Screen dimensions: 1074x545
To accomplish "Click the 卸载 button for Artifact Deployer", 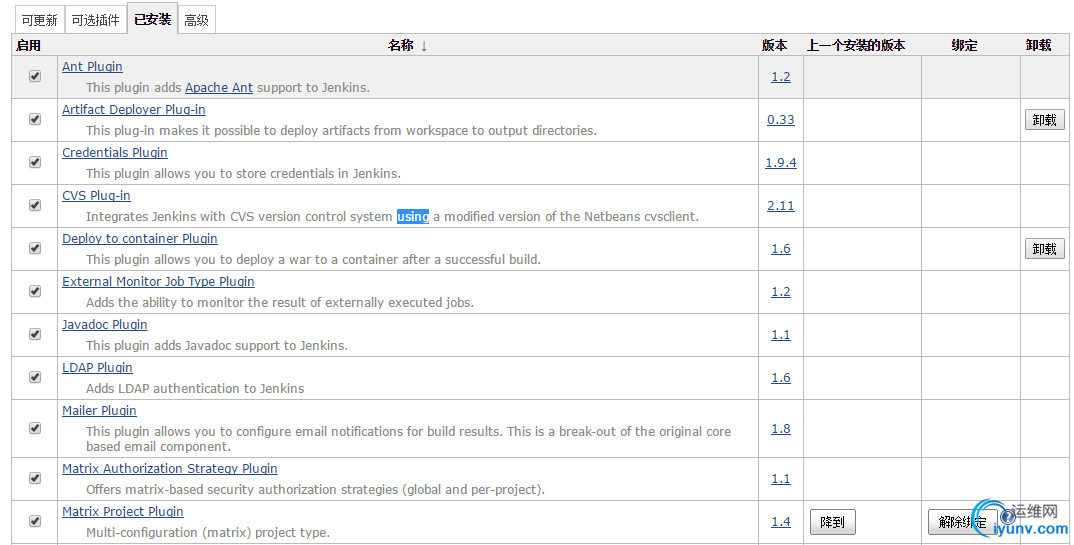I will (x=1045, y=120).
